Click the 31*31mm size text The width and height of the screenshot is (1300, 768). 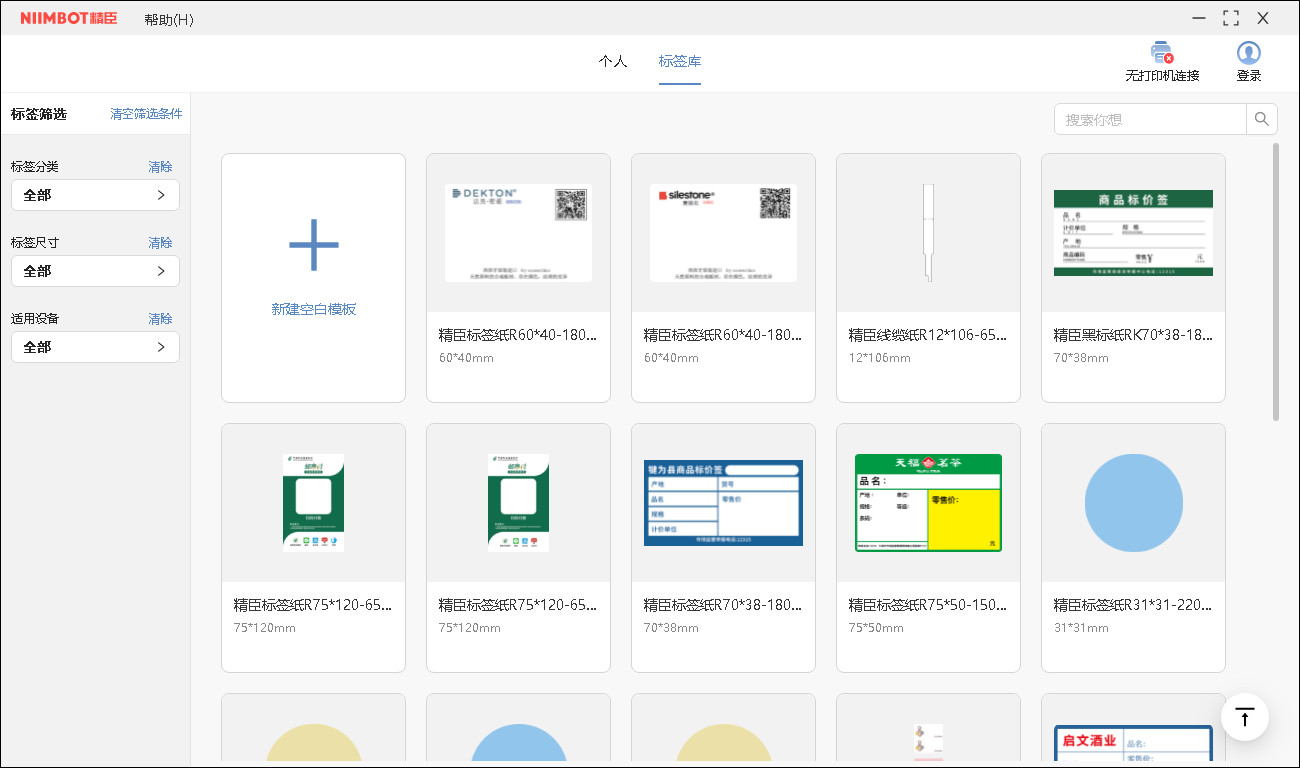1081,628
